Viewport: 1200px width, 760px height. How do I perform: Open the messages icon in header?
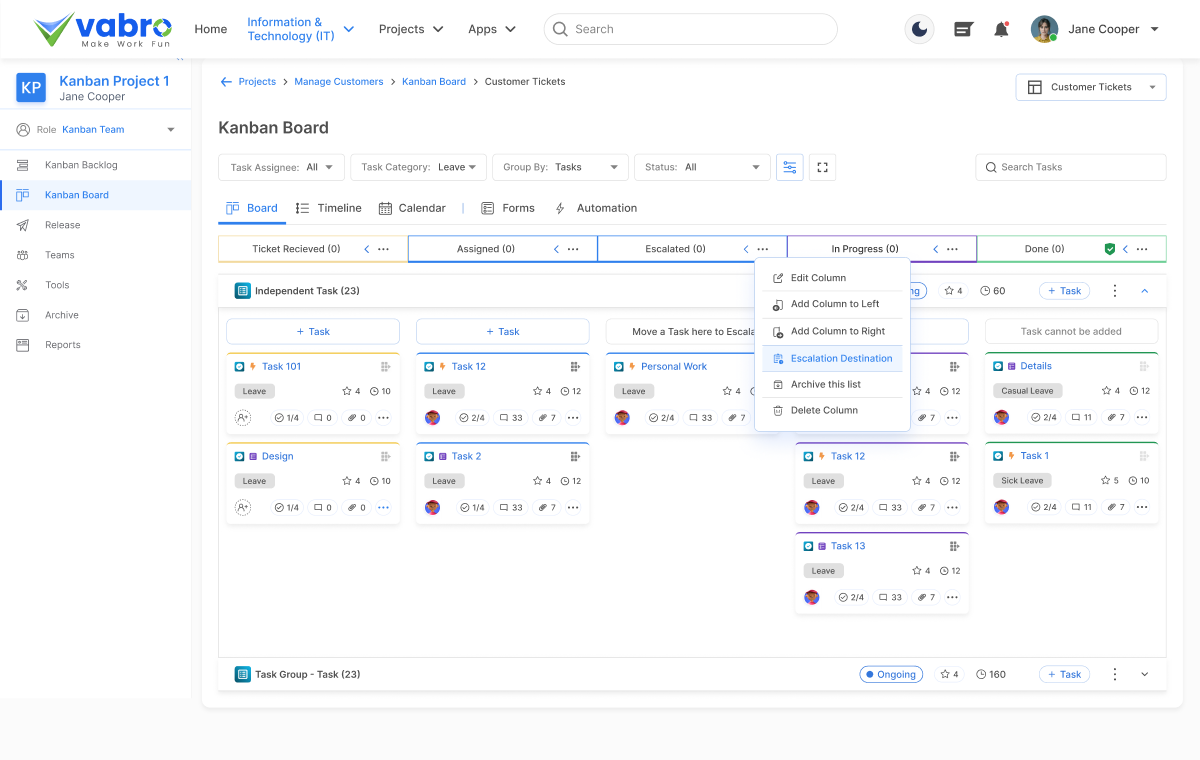963,30
